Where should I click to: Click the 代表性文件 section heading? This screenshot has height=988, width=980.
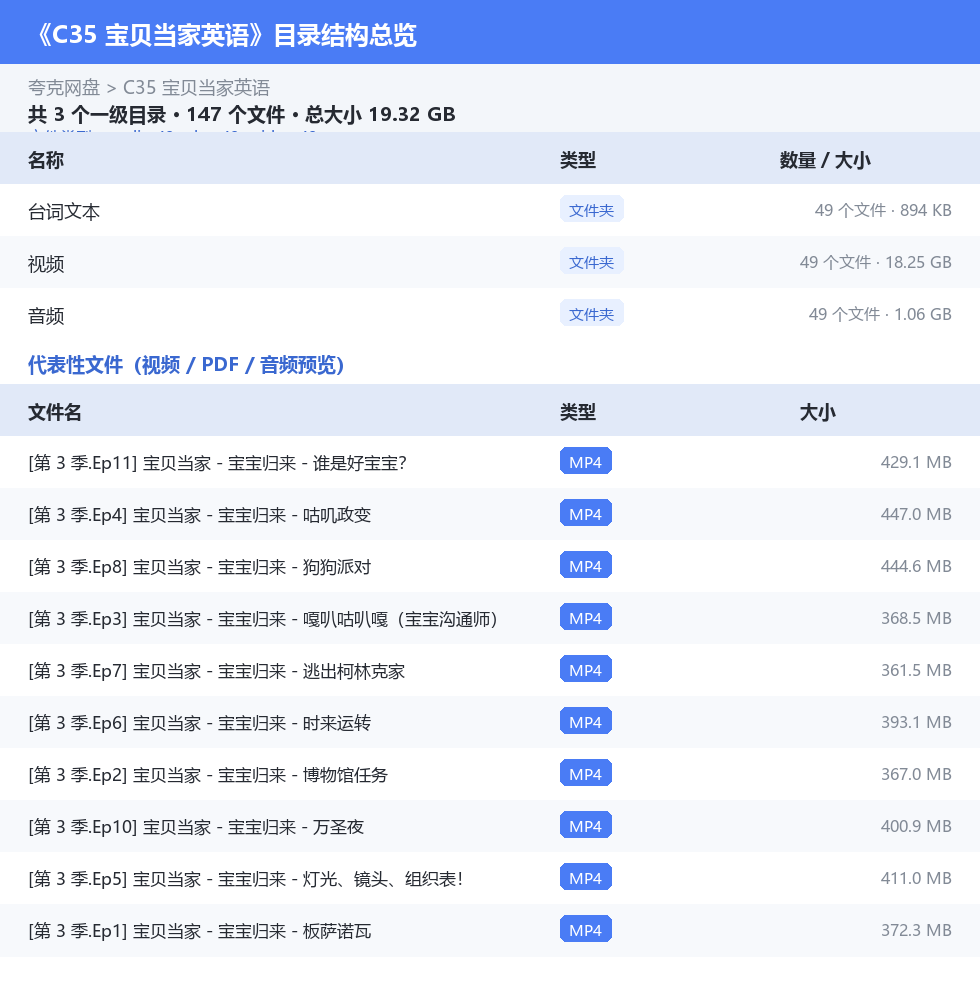click(186, 365)
